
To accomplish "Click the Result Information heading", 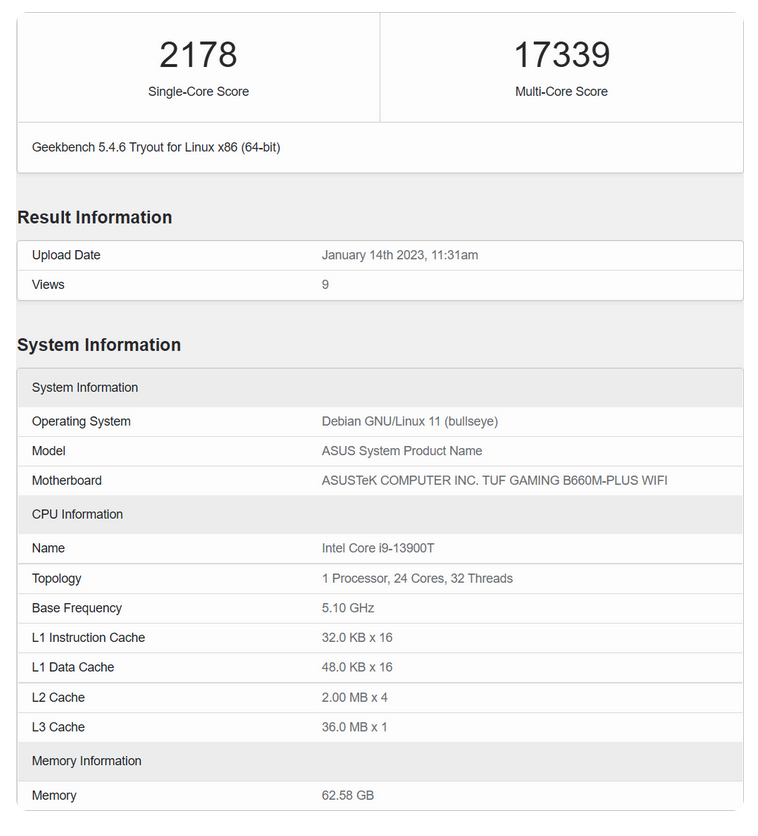I will point(95,218).
